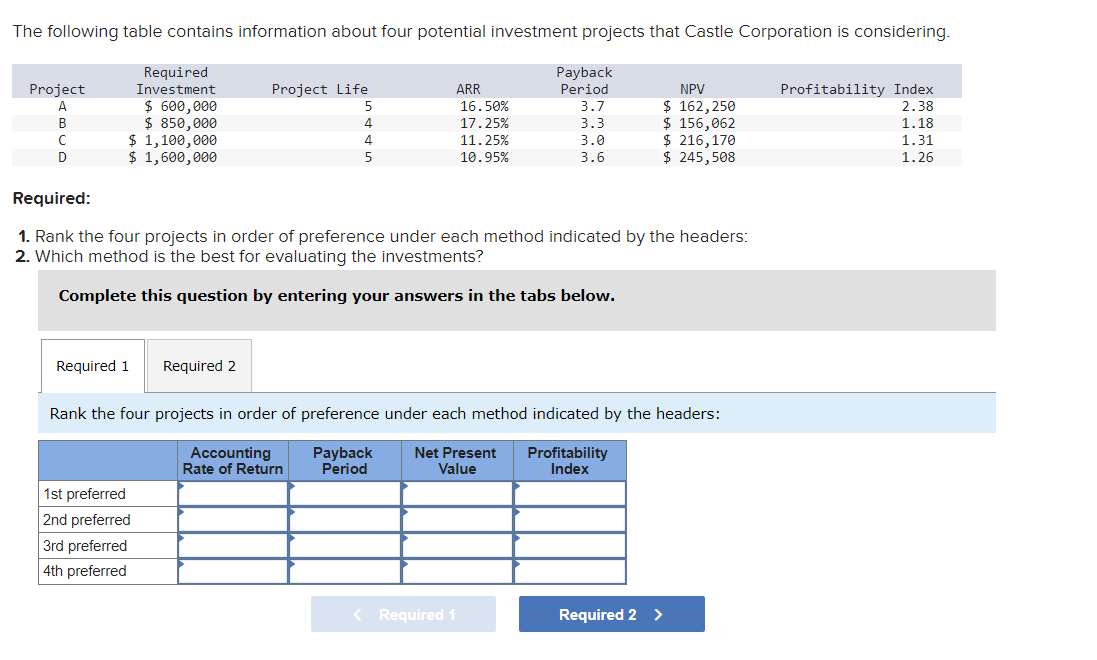Click the ARR value '16.50%'

click(x=484, y=106)
